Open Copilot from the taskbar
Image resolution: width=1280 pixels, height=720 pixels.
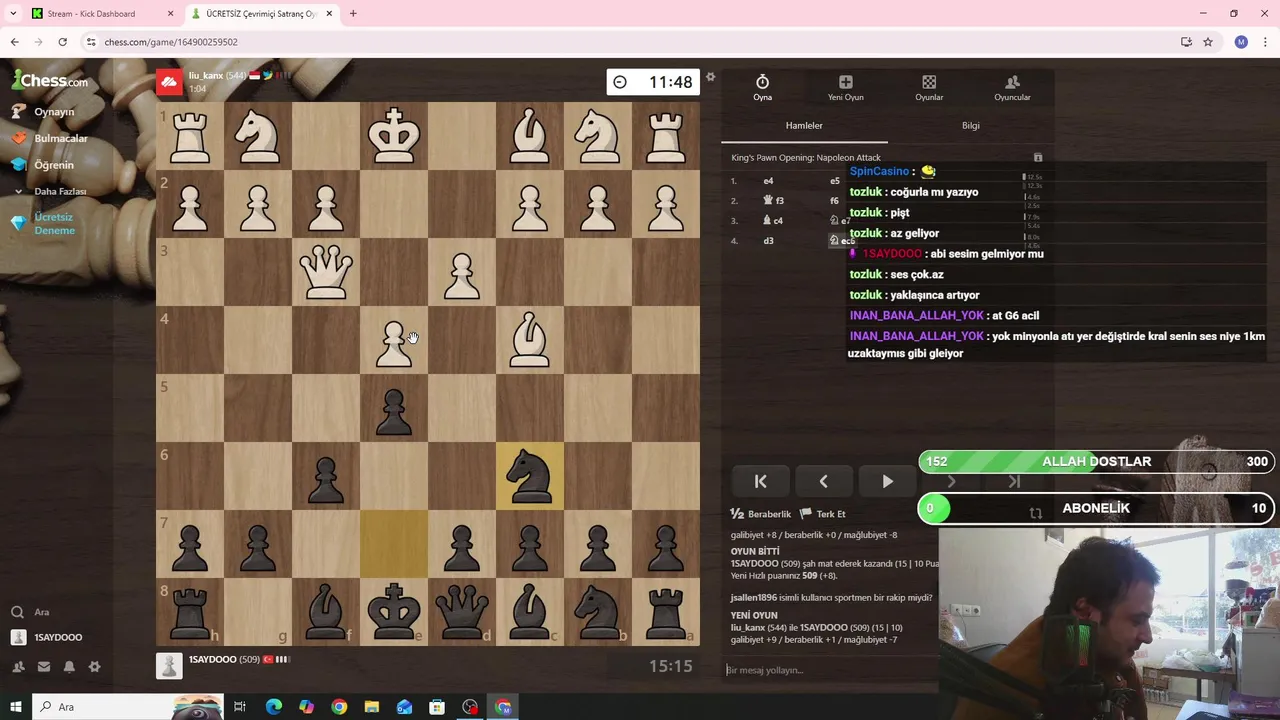click(x=306, y=707)
